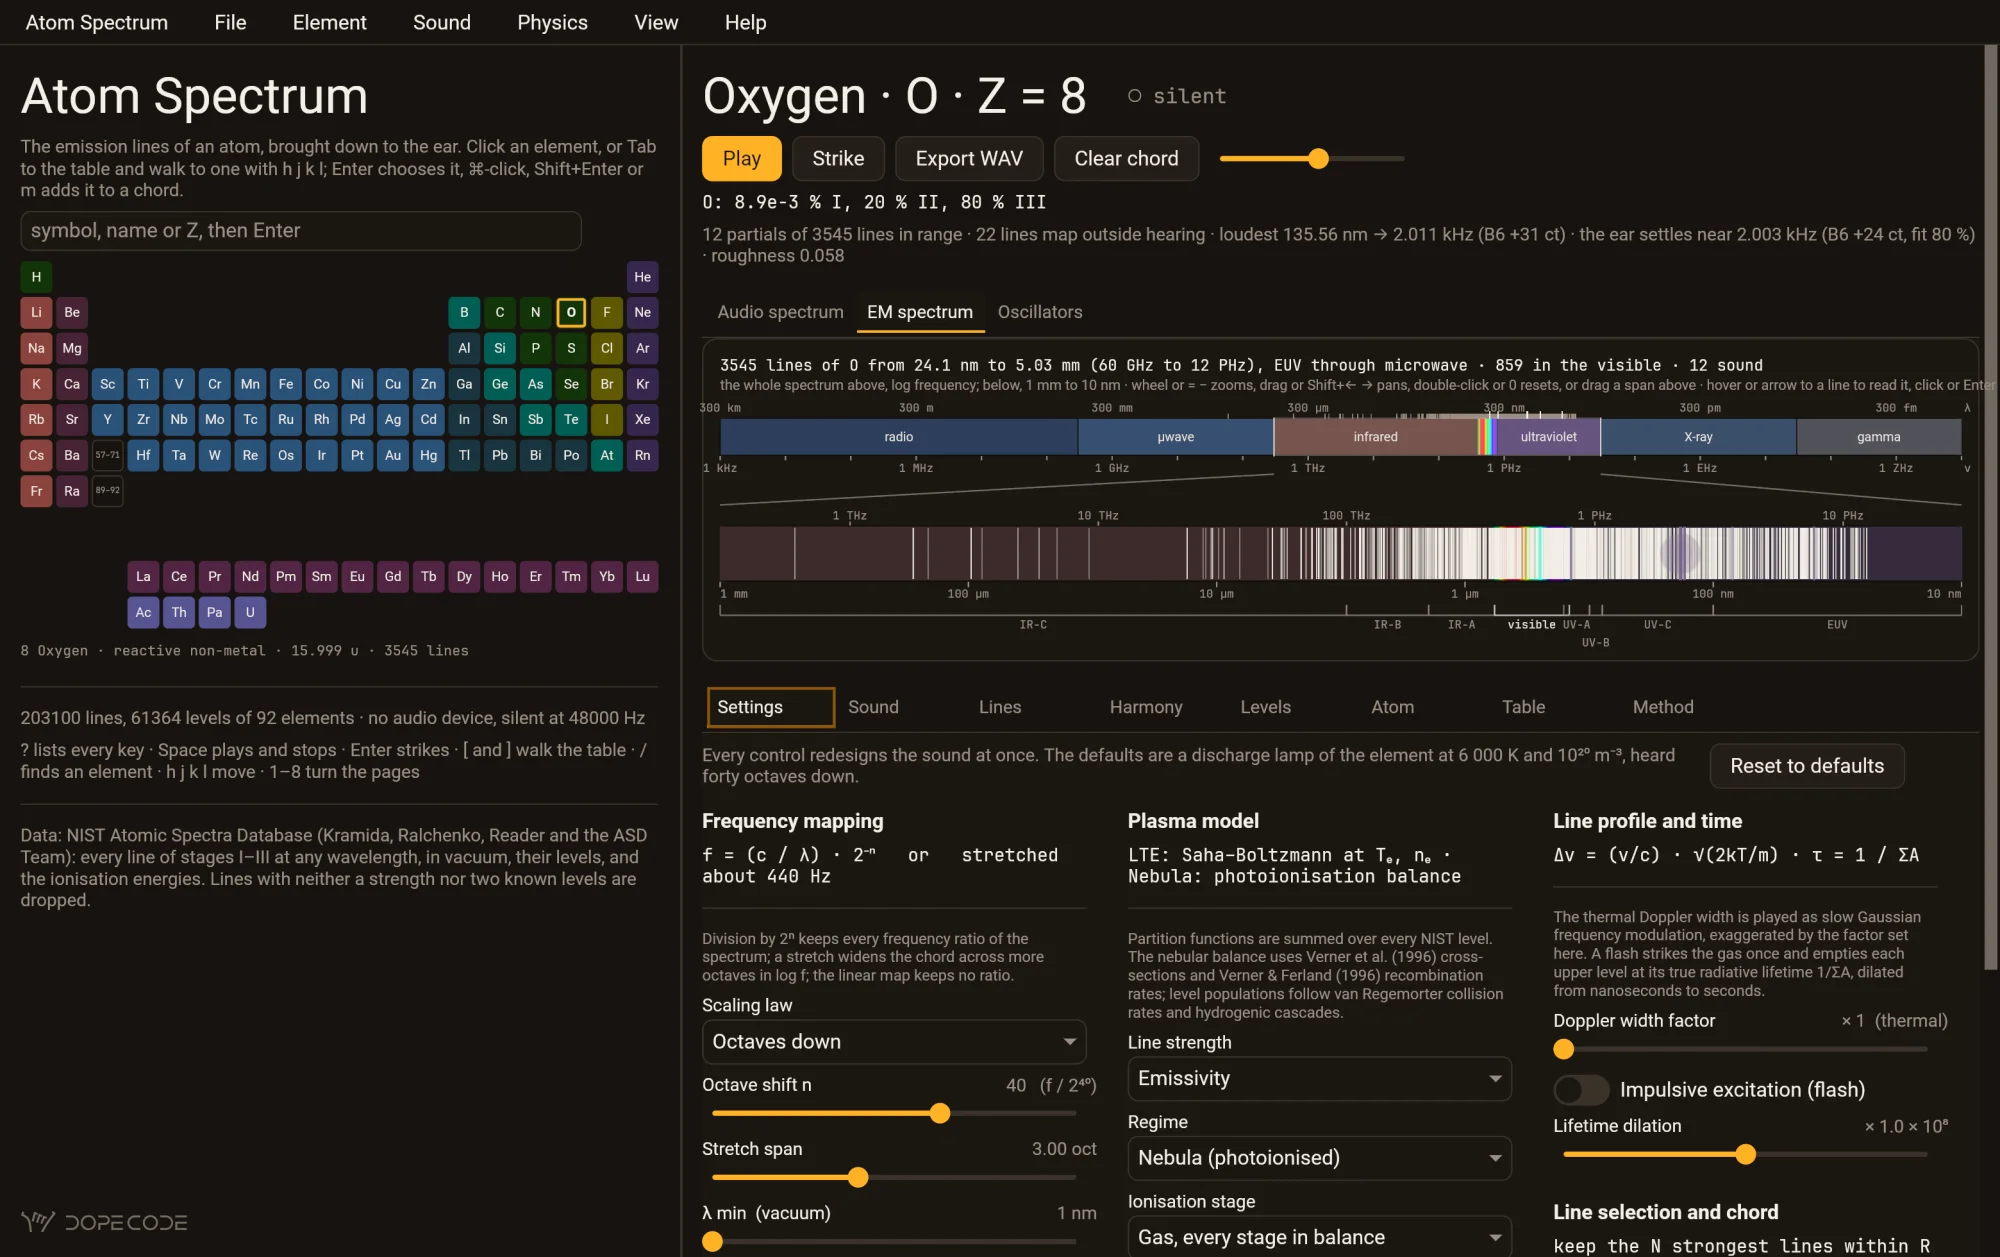Choose the Mercury (Hg) element tile
2000x1257 pixels.
(x=428, y=455)
